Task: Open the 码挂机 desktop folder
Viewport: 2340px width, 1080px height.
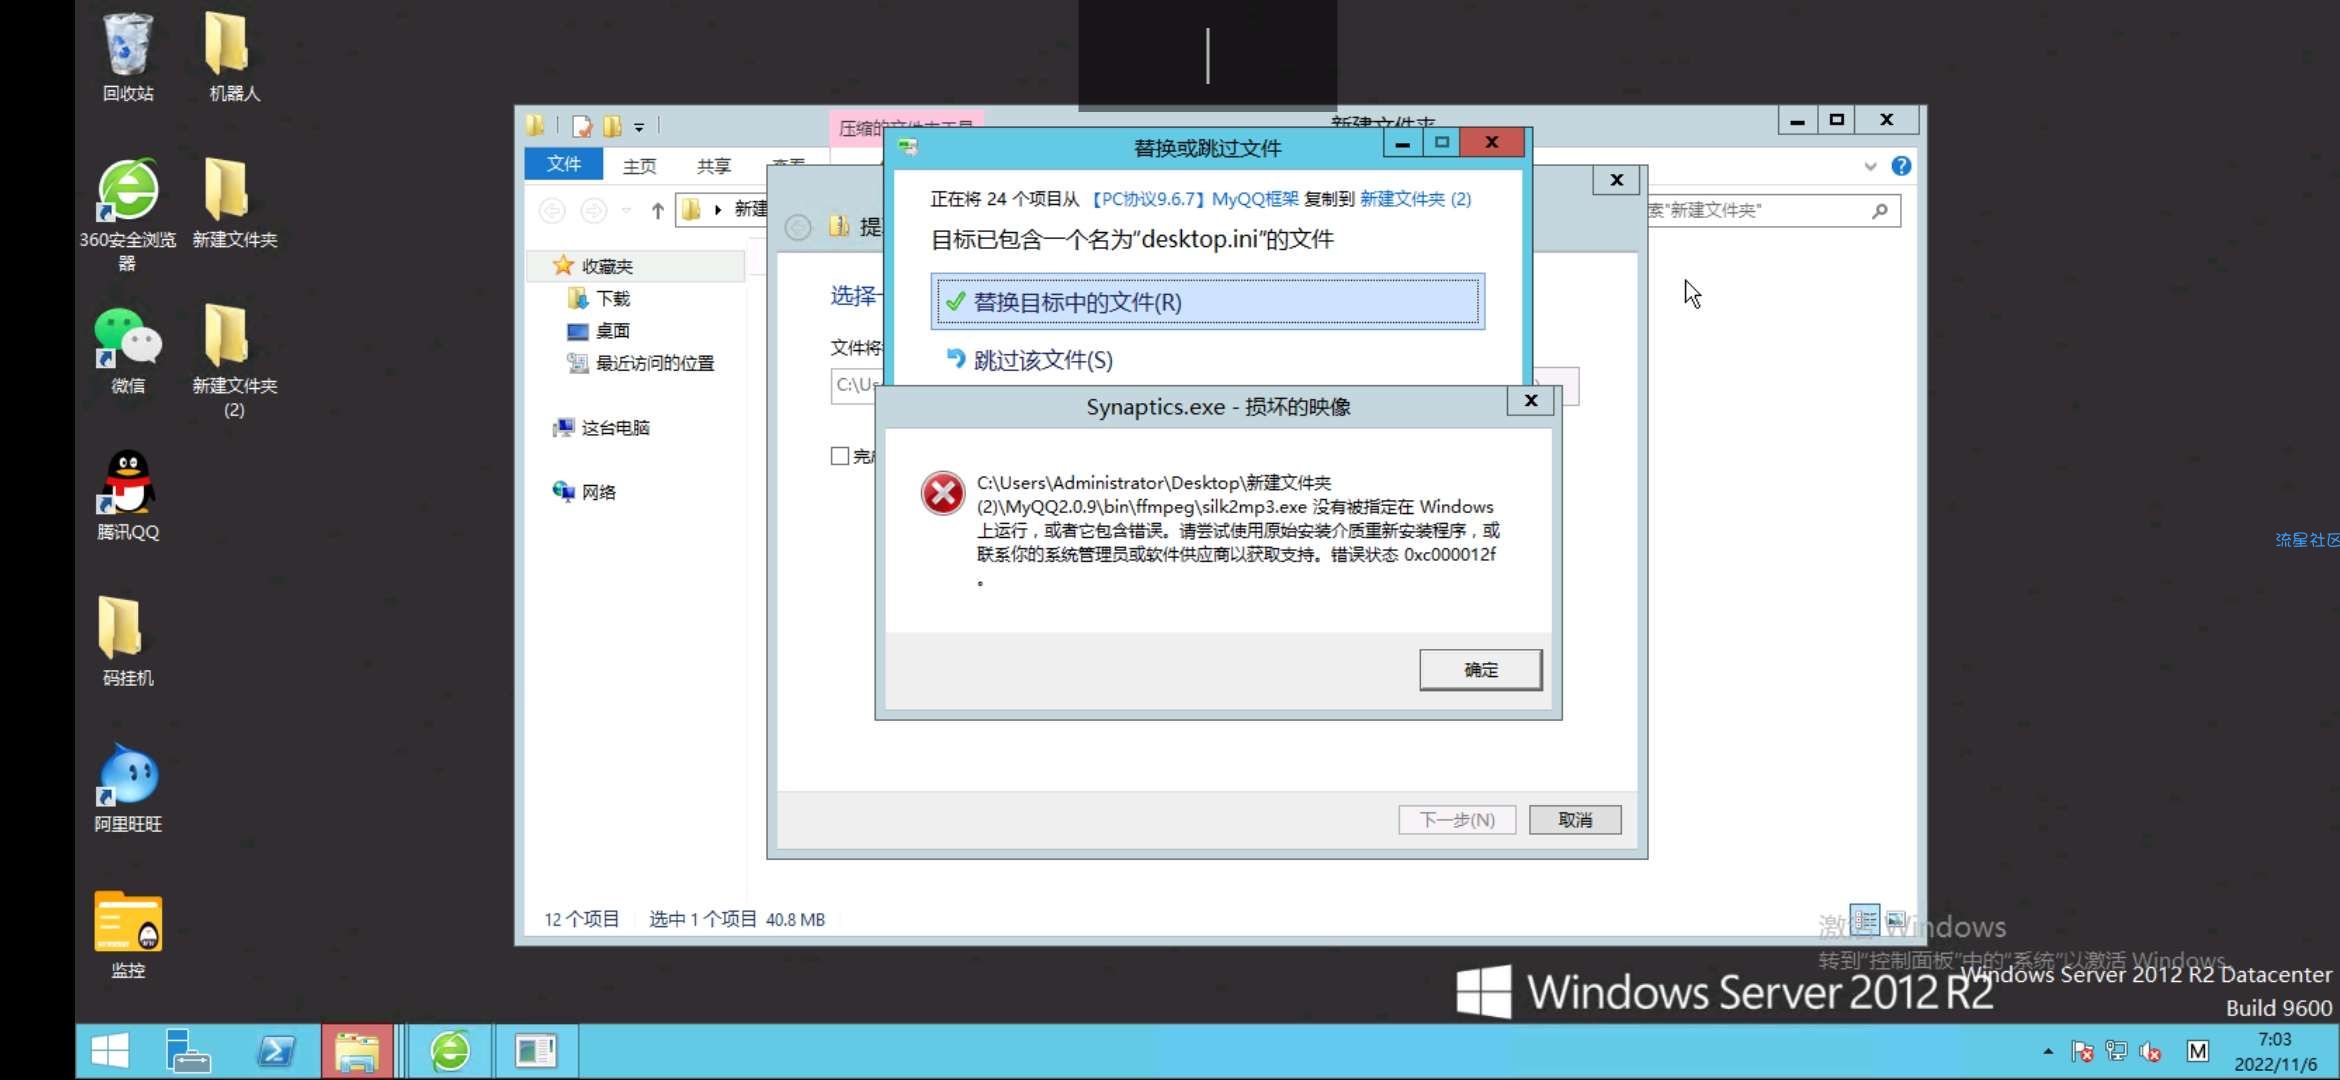Action: tap(128, 642)
